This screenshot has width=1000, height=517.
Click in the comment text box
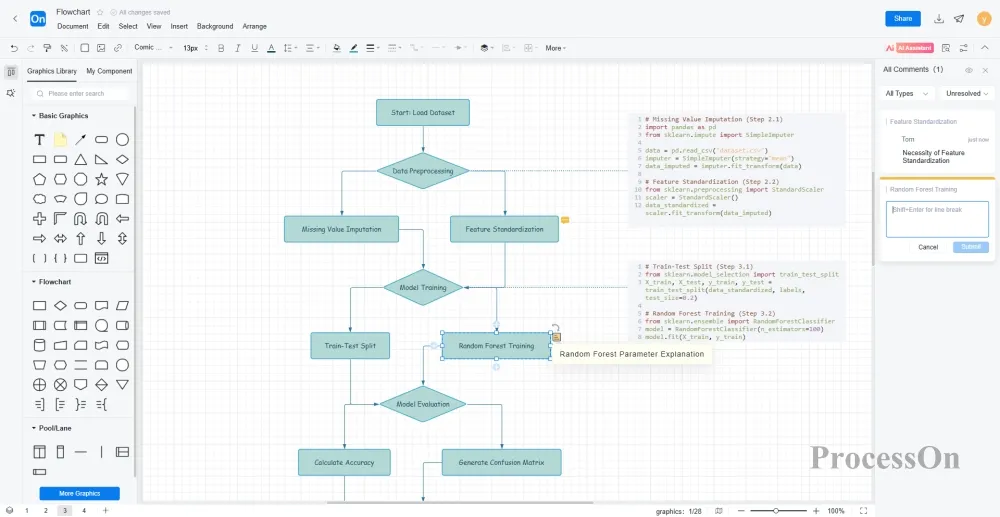click(x=937, y=219)
